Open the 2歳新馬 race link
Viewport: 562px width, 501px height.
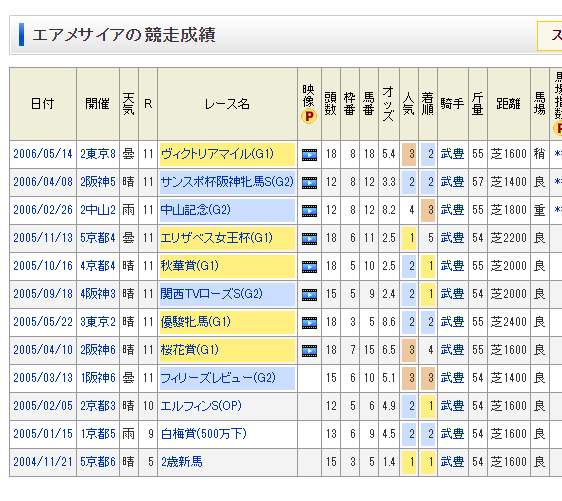[181, 462]
